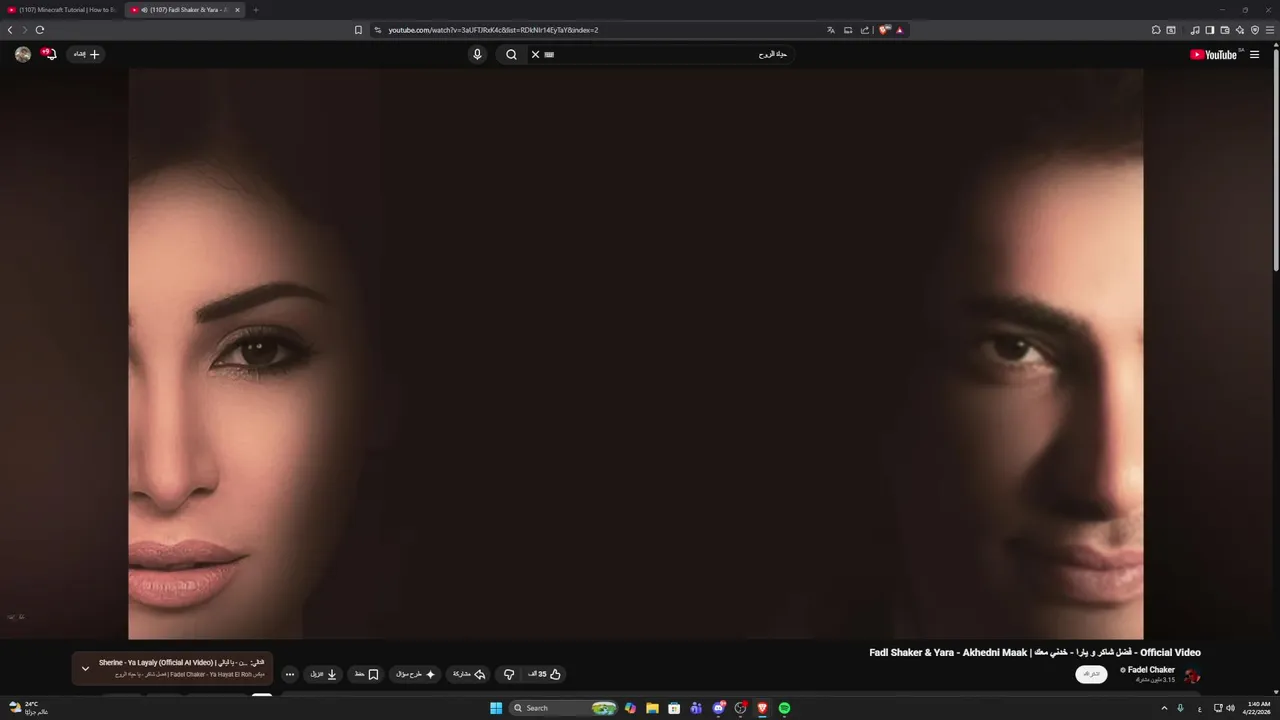1280x720 pixels.
Task: Like the video with thumbs up
Action: [545, 674]
